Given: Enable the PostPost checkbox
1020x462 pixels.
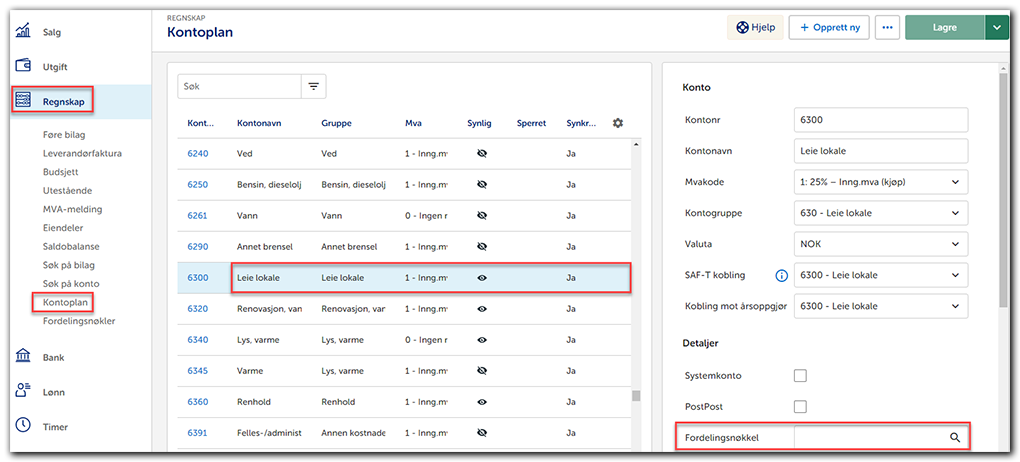Looking at the screenshot, I should [800, 407].
